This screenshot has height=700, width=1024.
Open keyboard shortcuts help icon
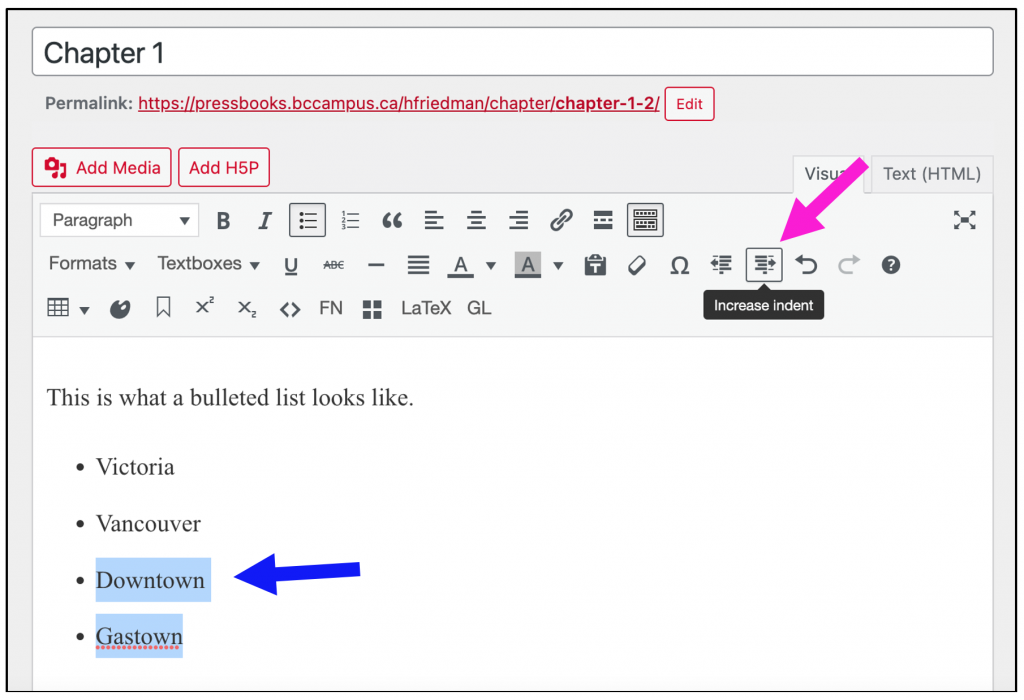891,265
